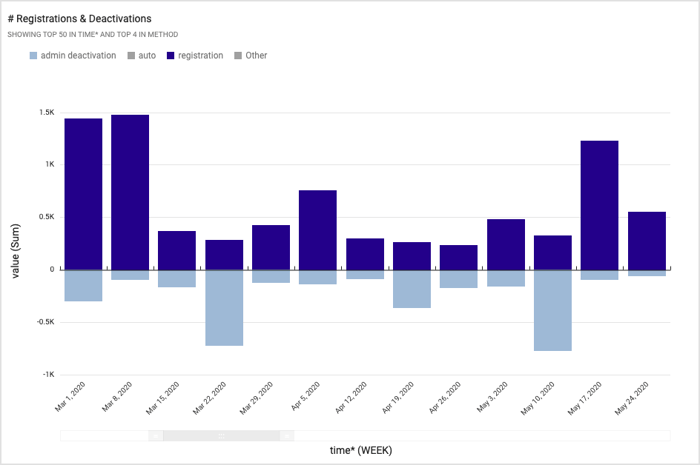Click the gray auto legend swatch
Viewport: 700px width, 465px height.
(x=129, y=55)
